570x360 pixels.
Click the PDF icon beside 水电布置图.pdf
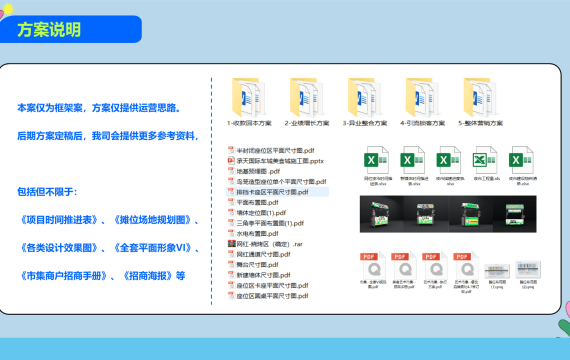231,233
